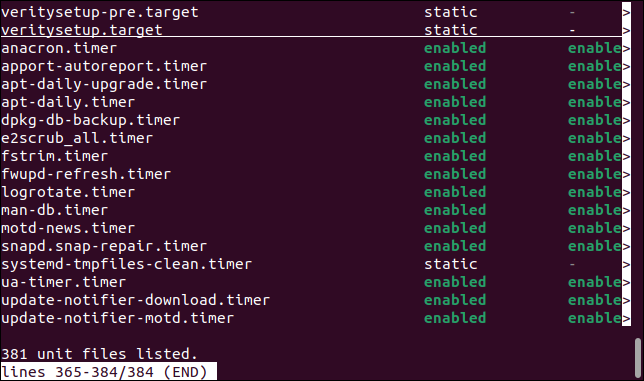Viewport: 644px width, 381px height.
Task: Click the dpkg-db-backup.timer unit name
Action: click(x=91, y=120)
